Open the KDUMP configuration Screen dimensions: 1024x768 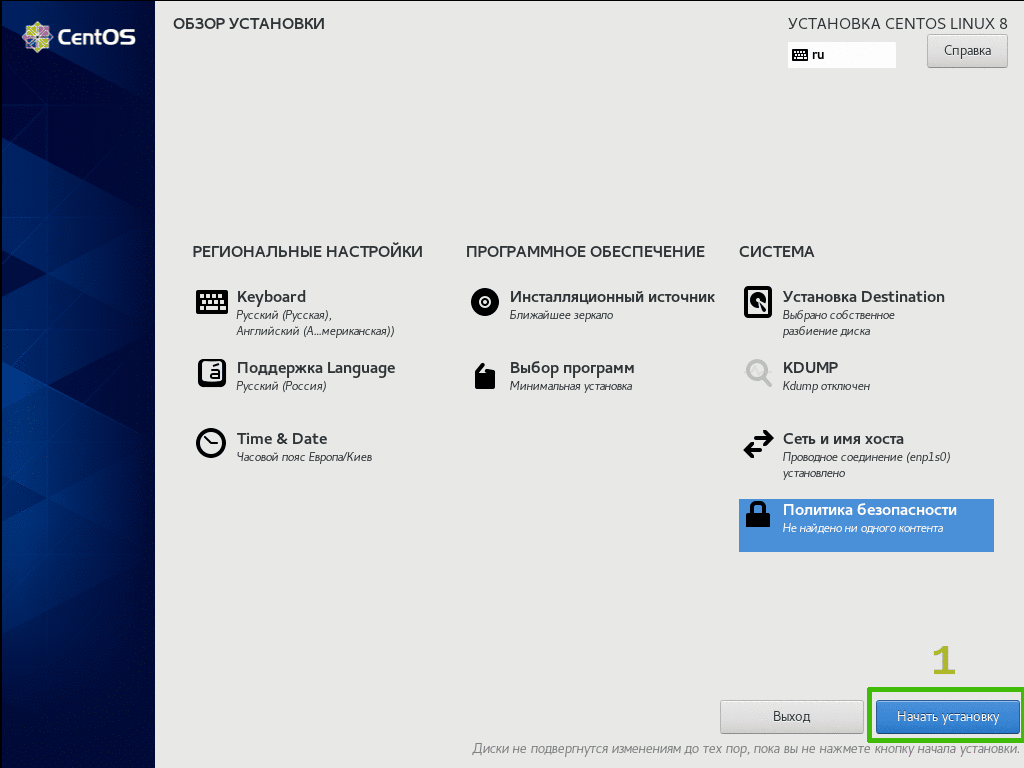pos(810,368)
